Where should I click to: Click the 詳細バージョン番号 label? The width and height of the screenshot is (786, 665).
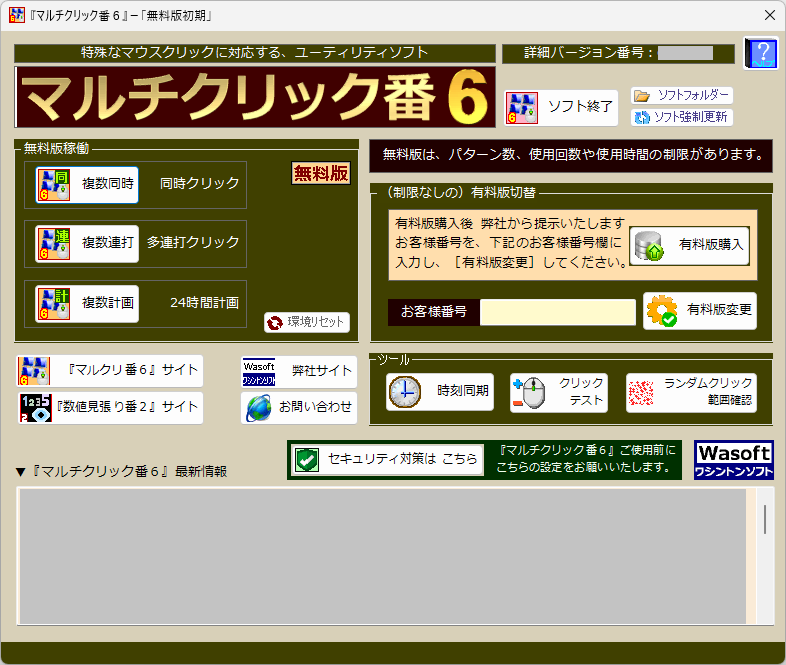(588, 53)
